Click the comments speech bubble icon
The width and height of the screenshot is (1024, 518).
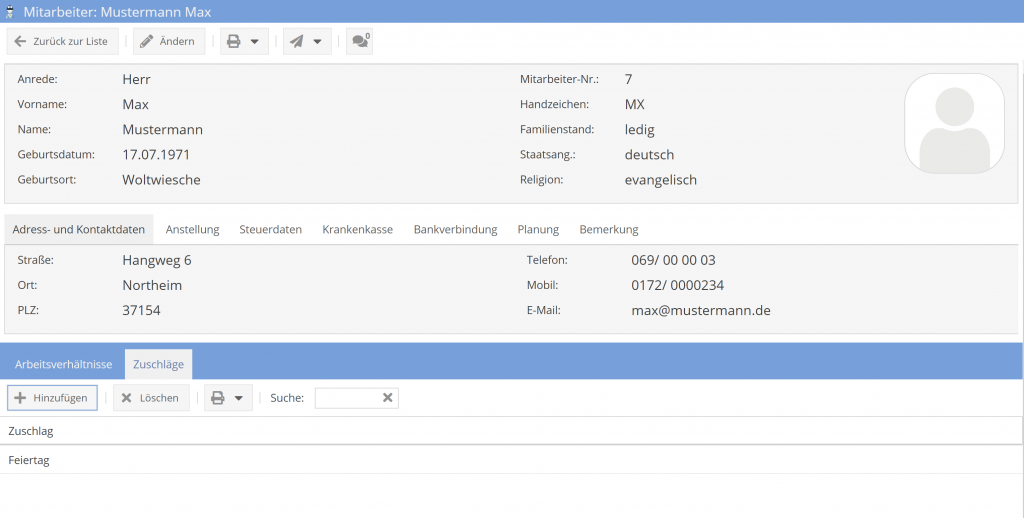tap(359, 42)
